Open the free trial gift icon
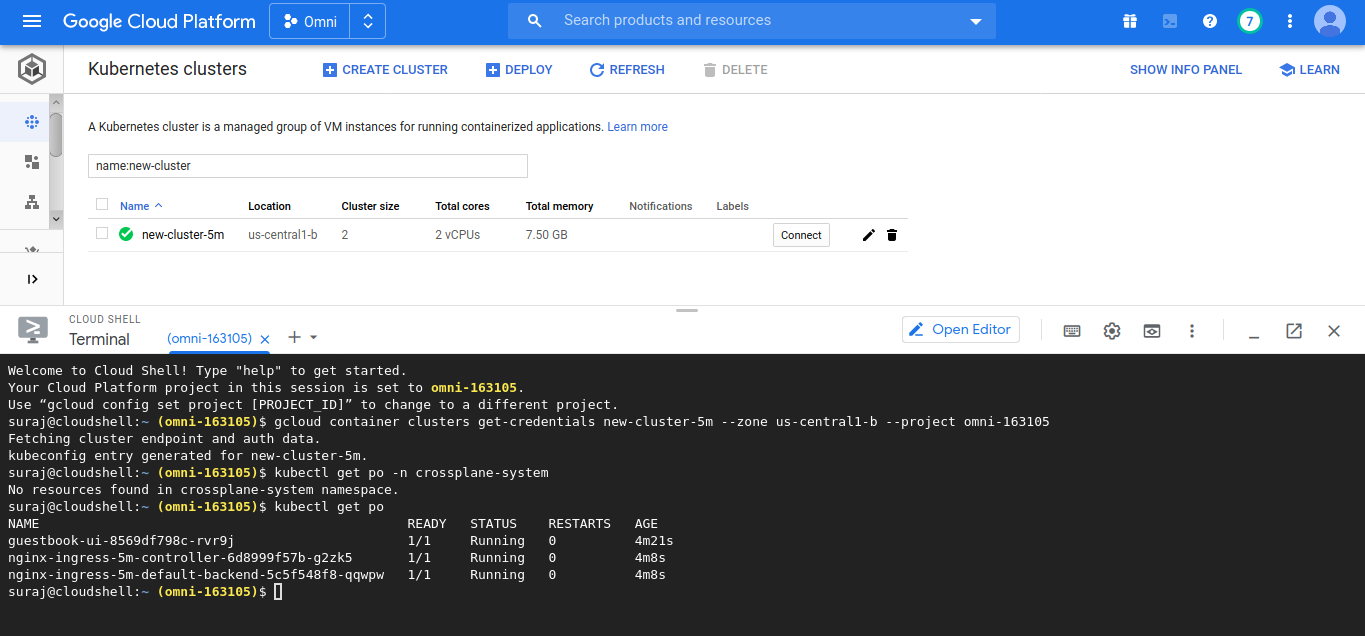The width and height of the screenshot is (1365, 636). pos(1130,21)
